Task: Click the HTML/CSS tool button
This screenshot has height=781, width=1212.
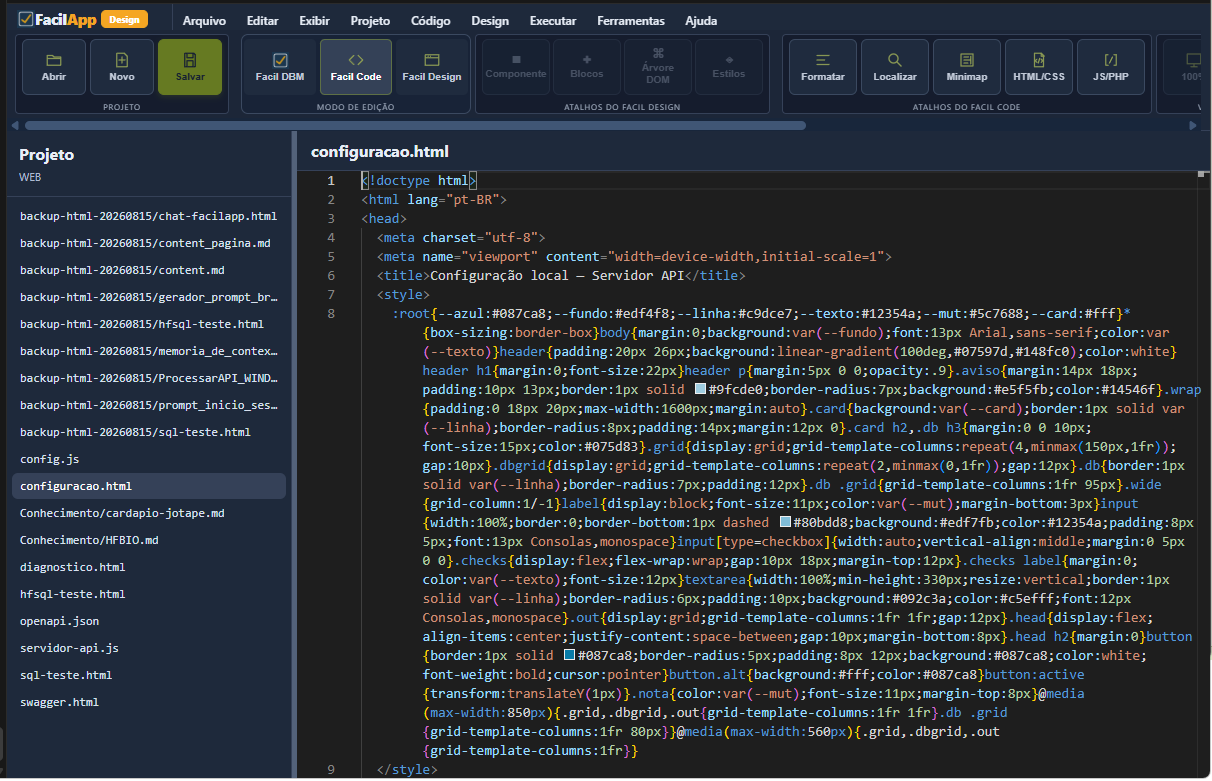Action: coord(1039,67)
